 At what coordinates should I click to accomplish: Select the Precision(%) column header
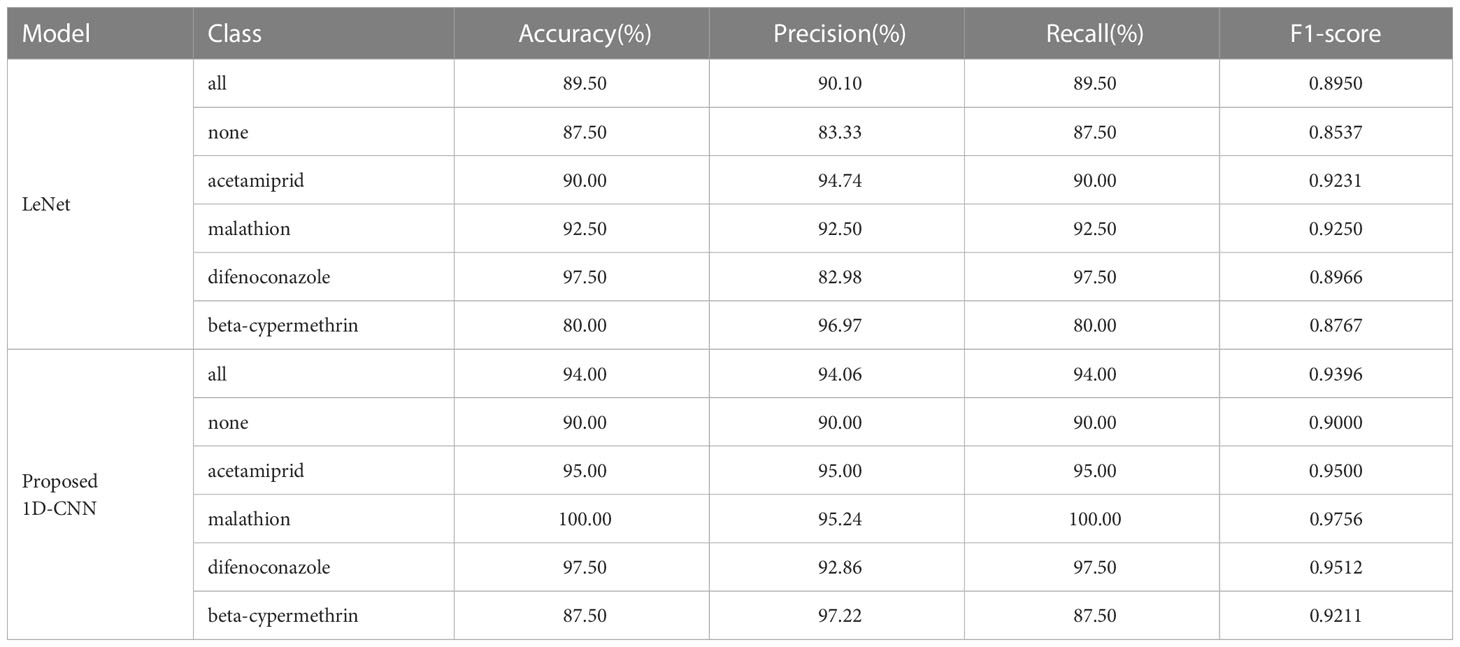(839, 34)
